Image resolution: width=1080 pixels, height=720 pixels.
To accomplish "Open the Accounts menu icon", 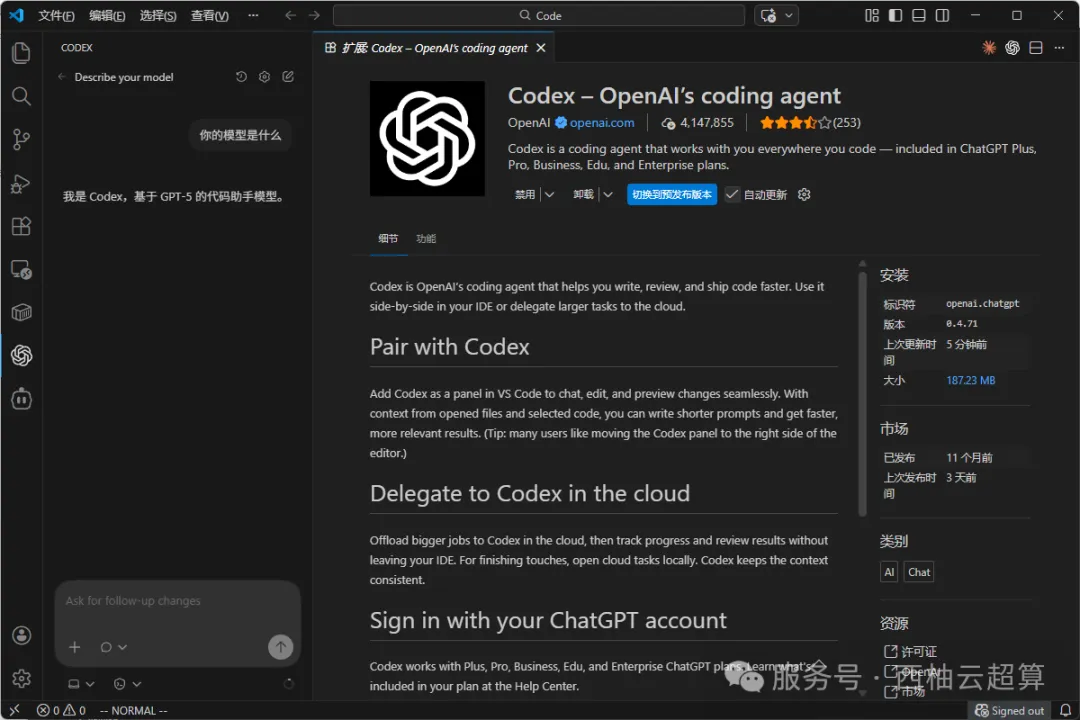I will click(x=21, y=635).
